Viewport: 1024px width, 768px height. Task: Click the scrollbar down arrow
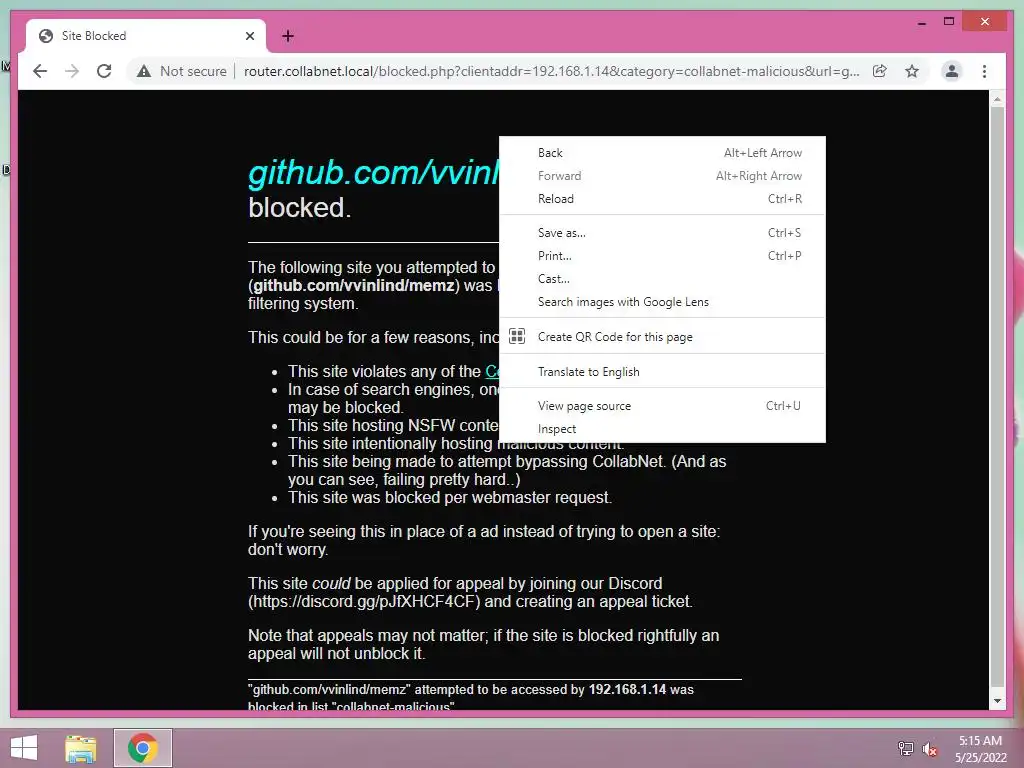(997, 701)
